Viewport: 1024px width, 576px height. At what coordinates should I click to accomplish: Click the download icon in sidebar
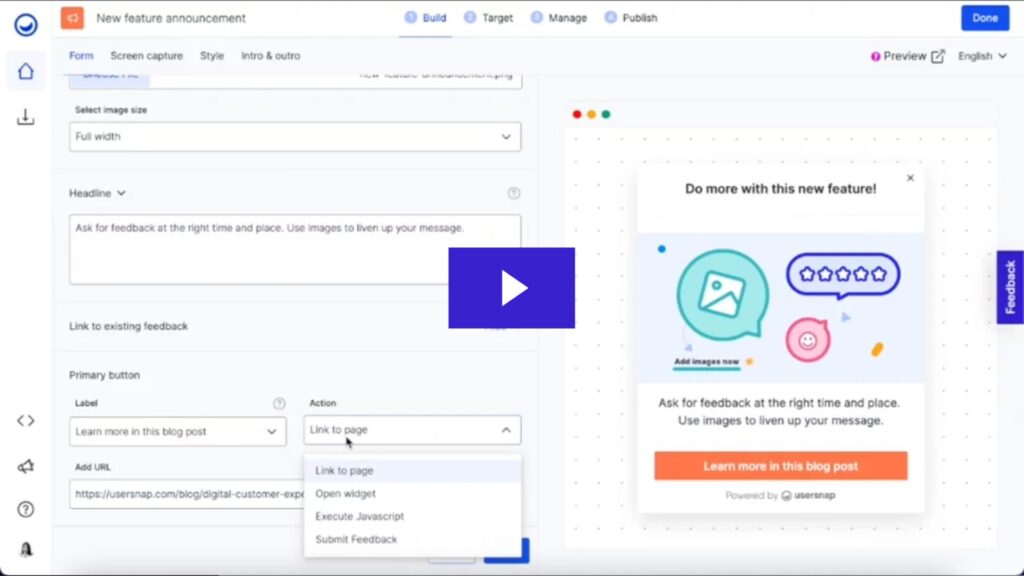(26, 118)
